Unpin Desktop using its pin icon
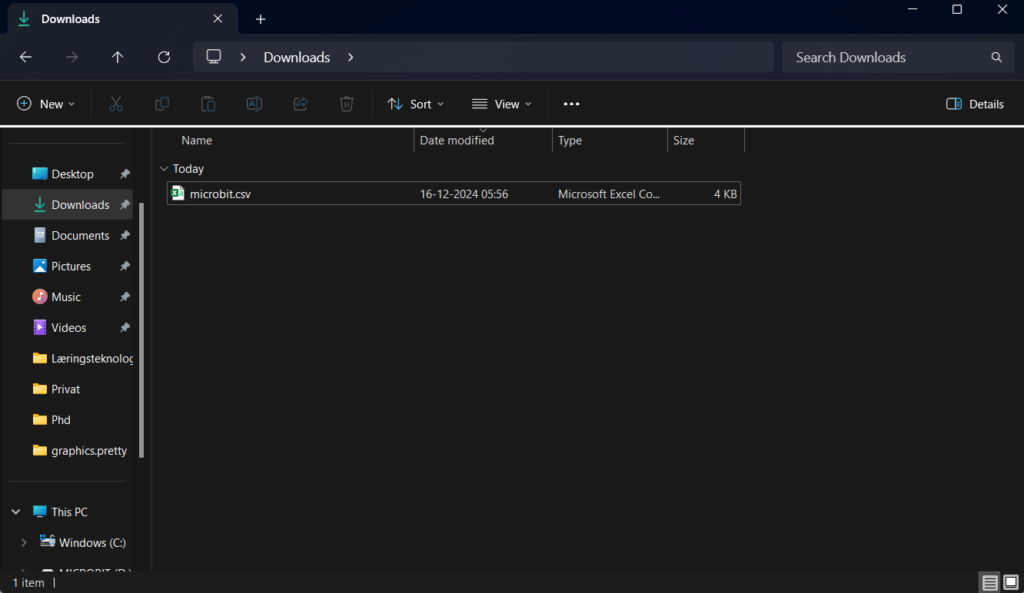This screenshot has height=593, width=1024. tap(125, 174)
